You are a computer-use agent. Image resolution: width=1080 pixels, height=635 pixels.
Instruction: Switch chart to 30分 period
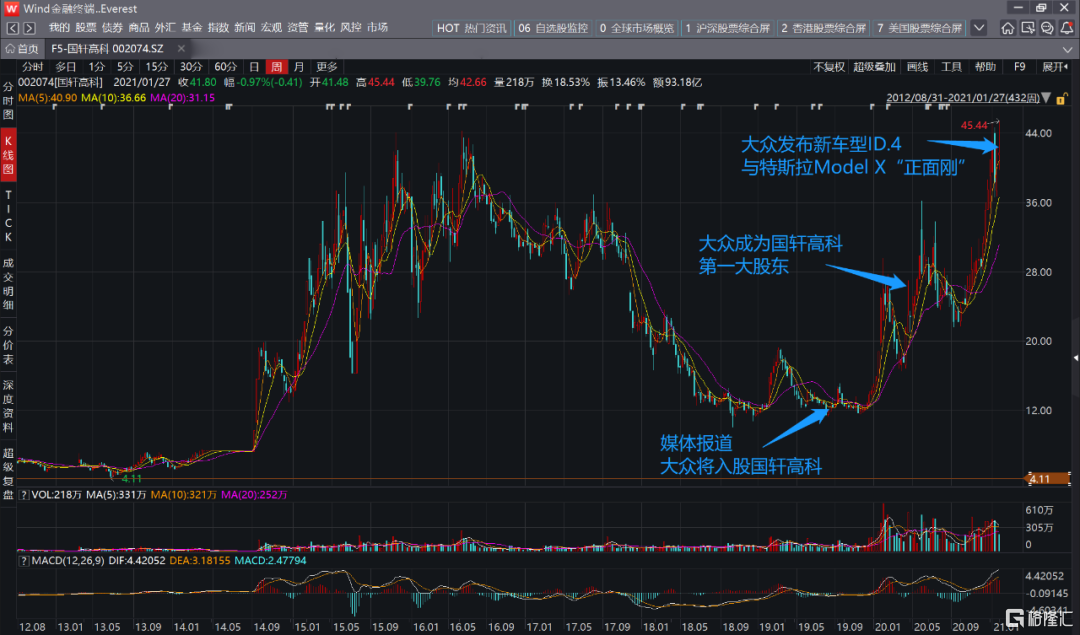tap(191, 67)
